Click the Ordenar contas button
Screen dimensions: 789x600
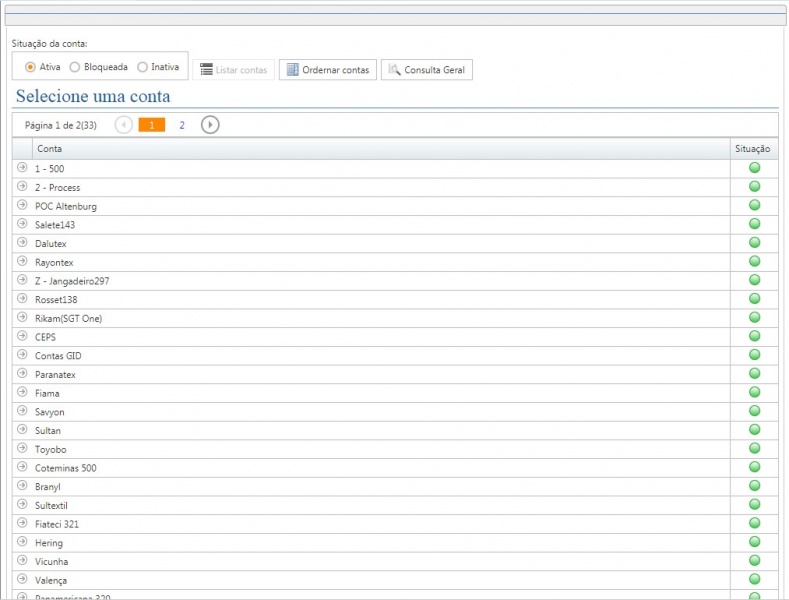click(328, 70)
